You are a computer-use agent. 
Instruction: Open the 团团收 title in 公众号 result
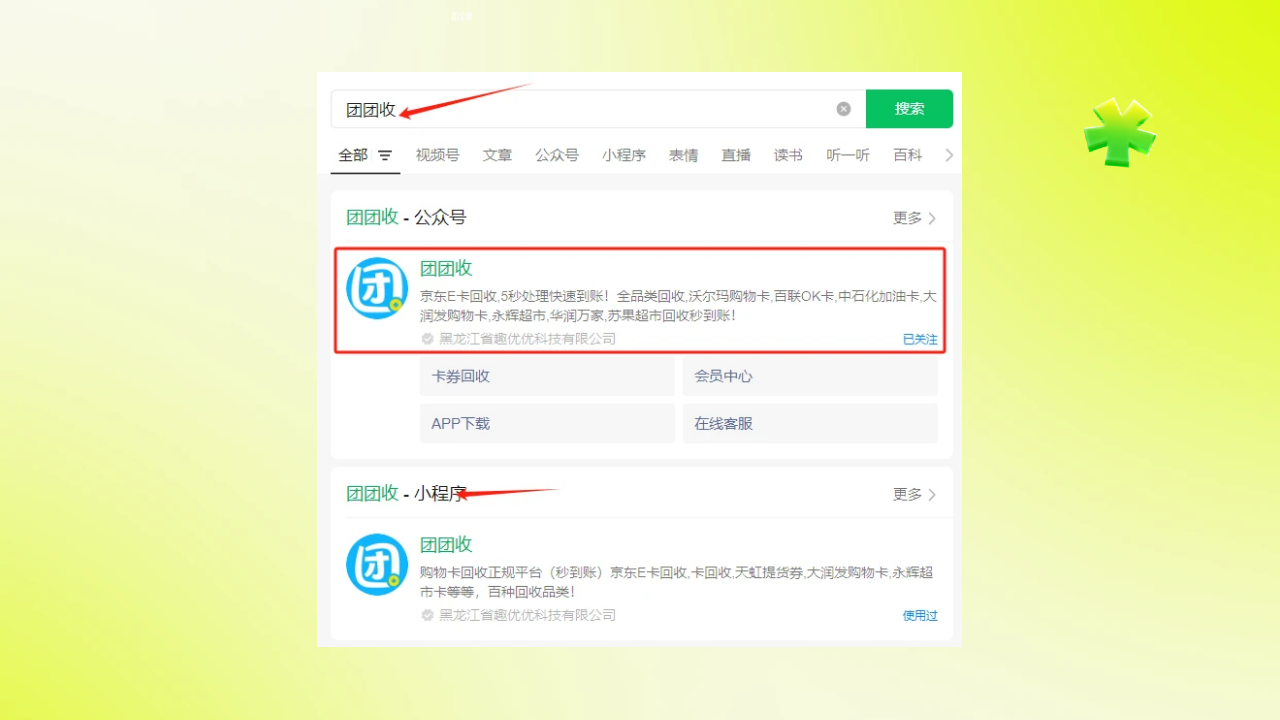coord(446,268)
